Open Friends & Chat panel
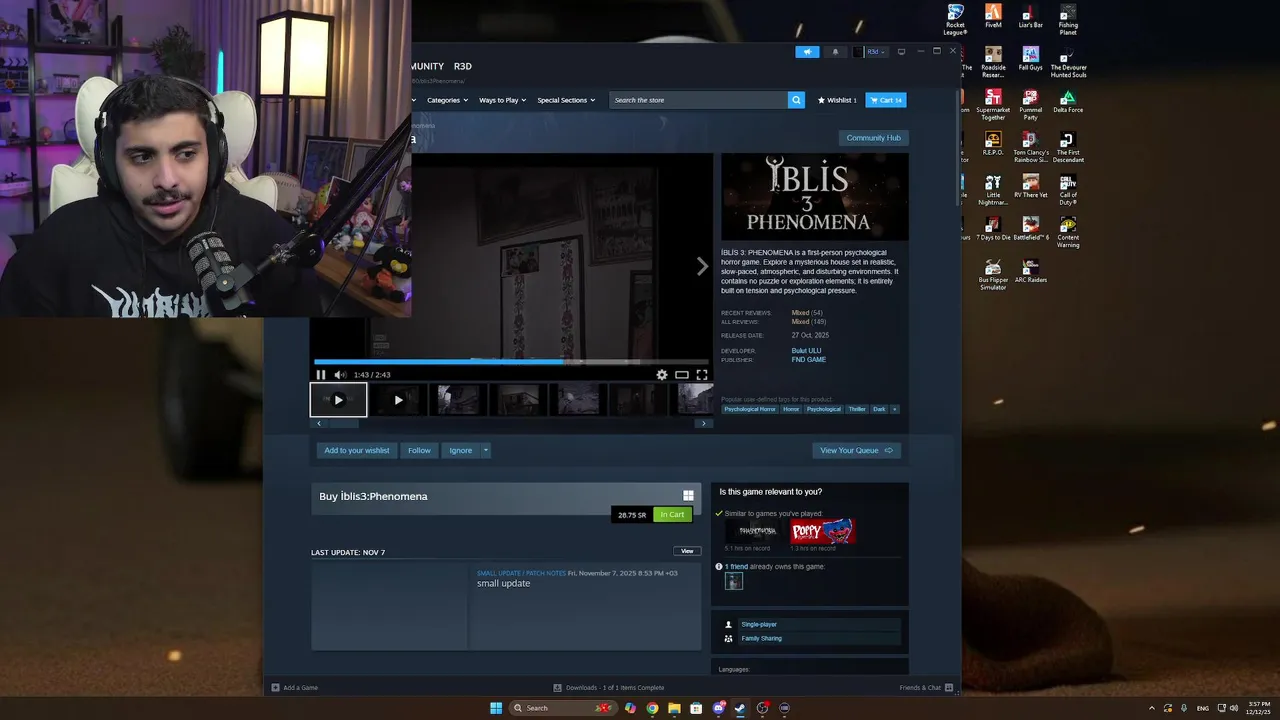This screenshot has width=1280, height=720. coord(925,688)
